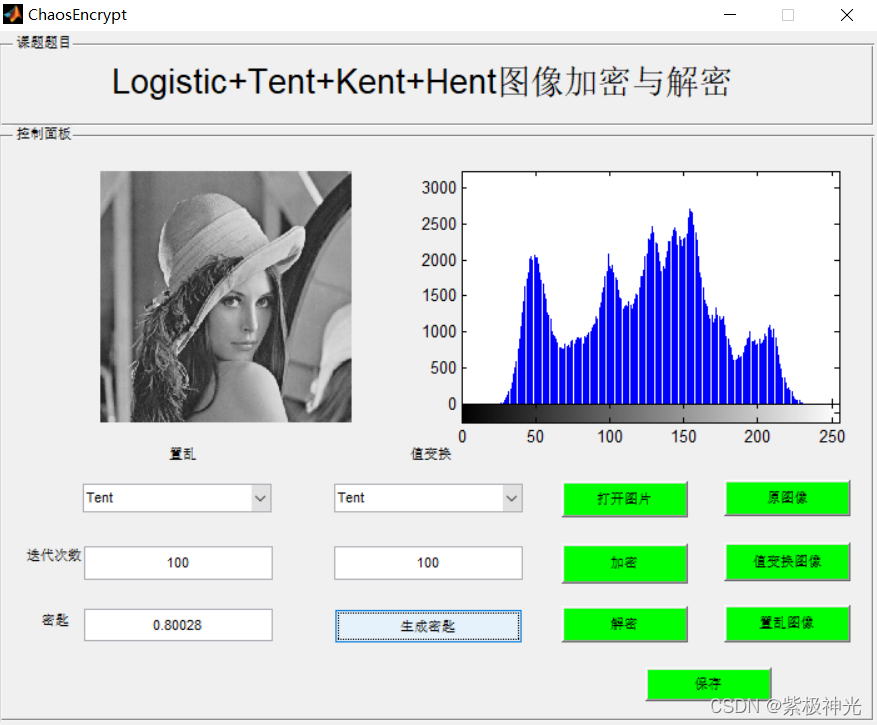Open the 置乱 Tent dropdown

[177, 498]
